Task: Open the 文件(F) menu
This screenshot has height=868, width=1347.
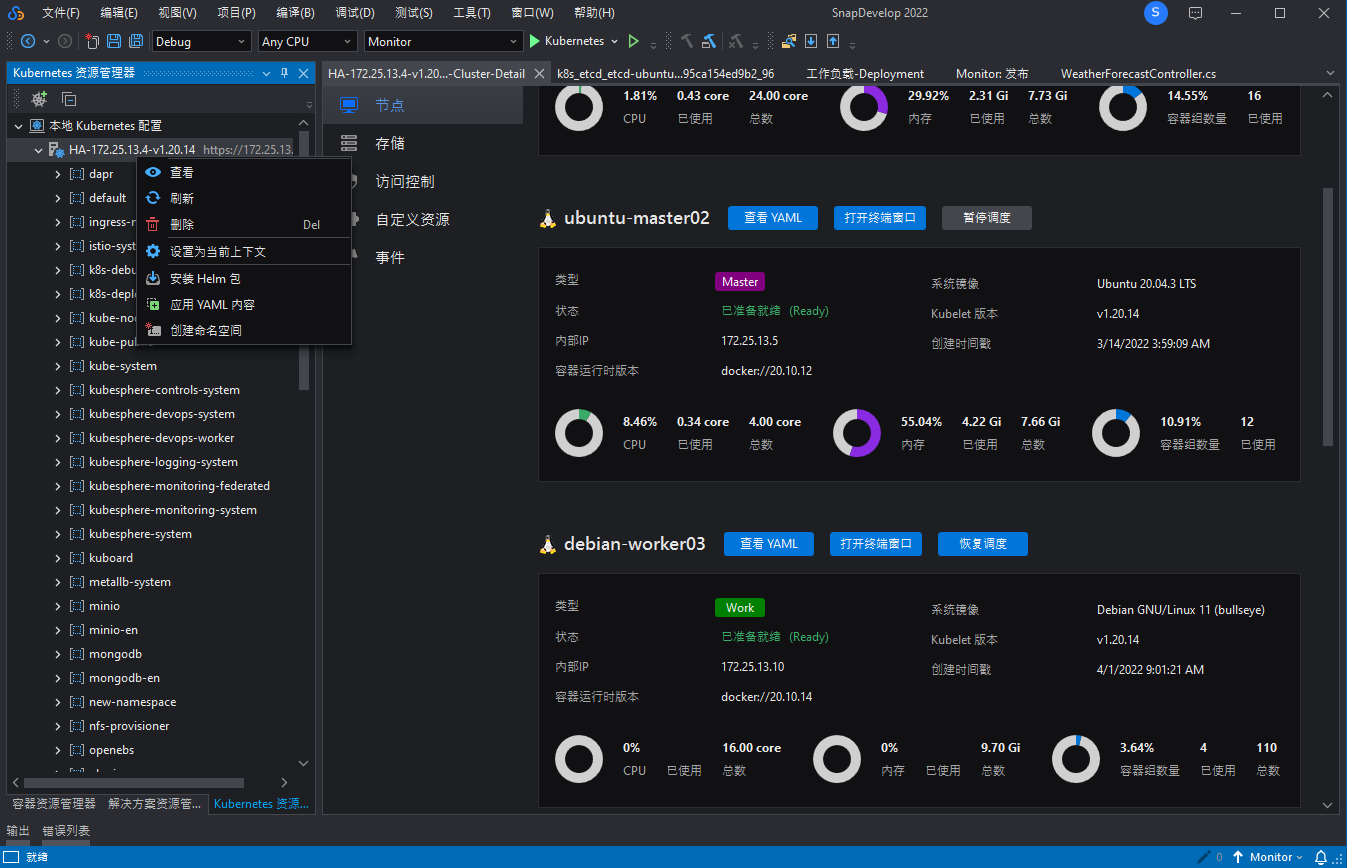Action: click(x=61, y=13)
